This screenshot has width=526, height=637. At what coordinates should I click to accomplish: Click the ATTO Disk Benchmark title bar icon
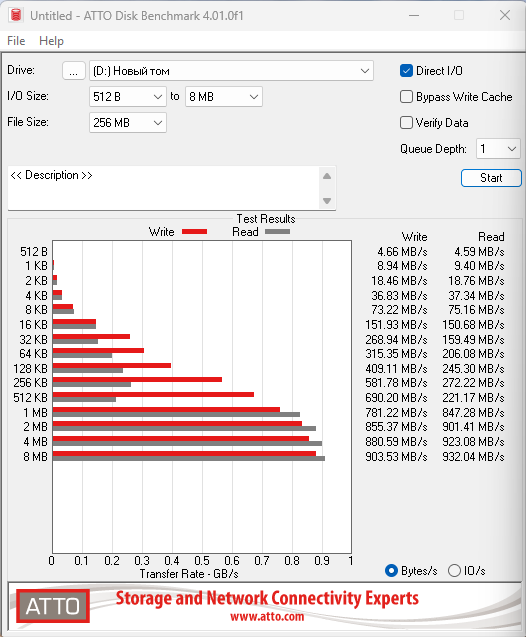[x=16, y=15]
